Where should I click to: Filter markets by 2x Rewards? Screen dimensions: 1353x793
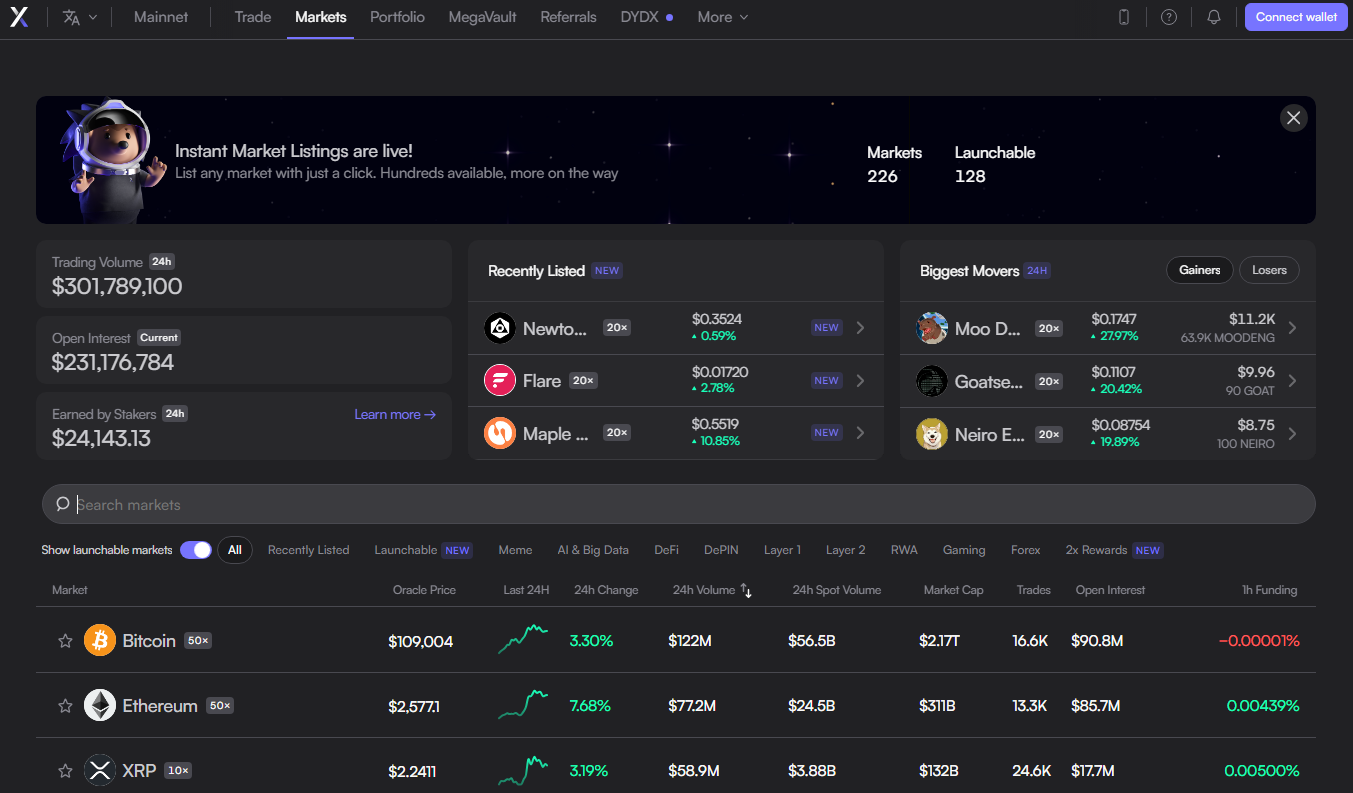coord(1114,550)
